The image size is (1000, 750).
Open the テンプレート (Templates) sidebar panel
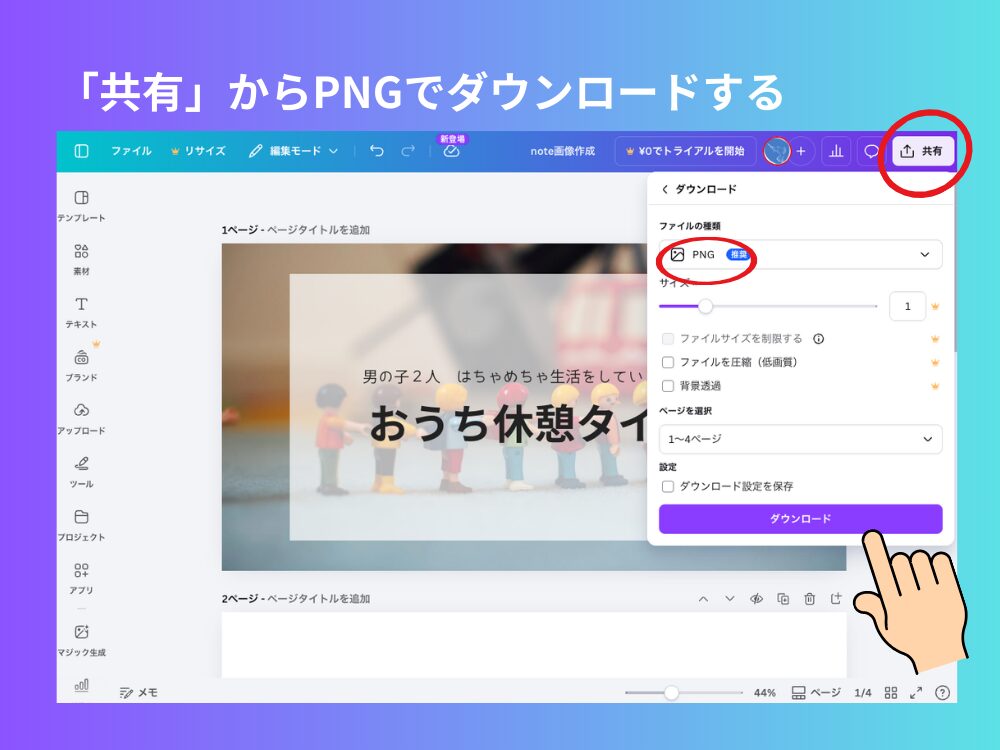coord(81,204)
